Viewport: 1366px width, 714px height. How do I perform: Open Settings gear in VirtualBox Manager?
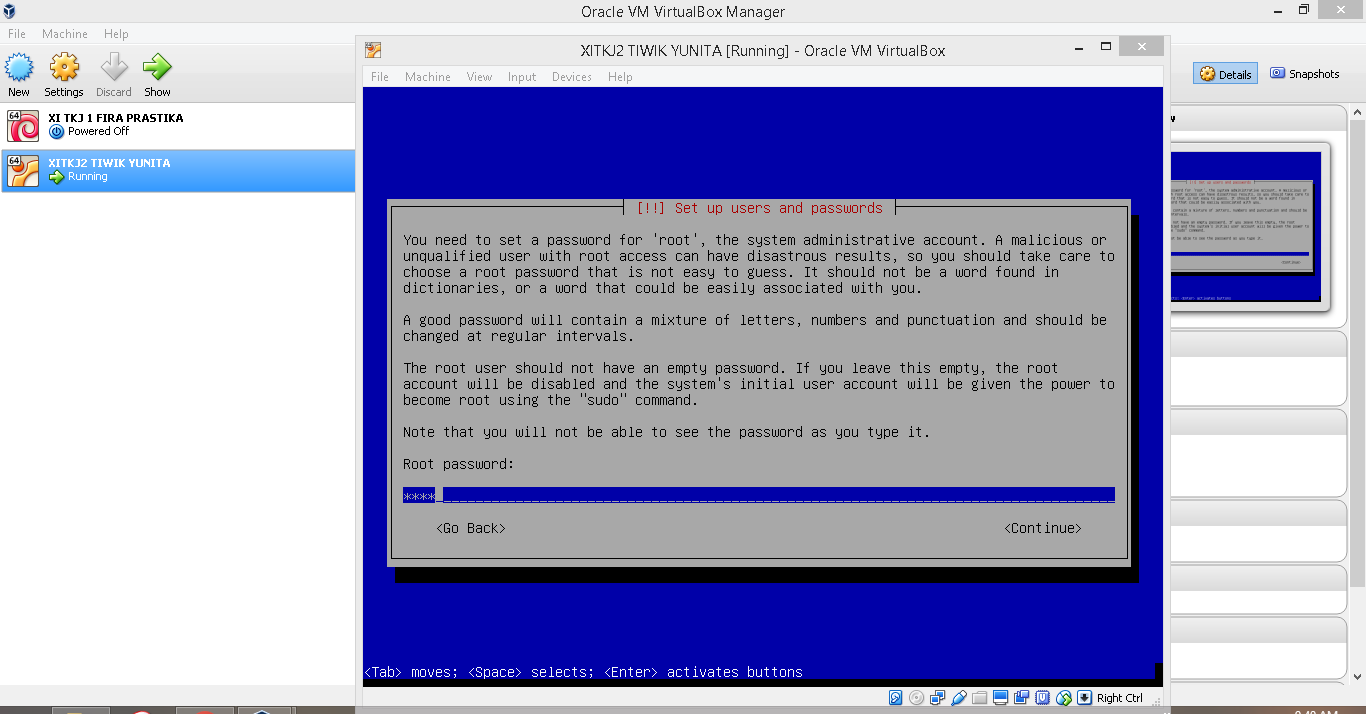point(64,68)
